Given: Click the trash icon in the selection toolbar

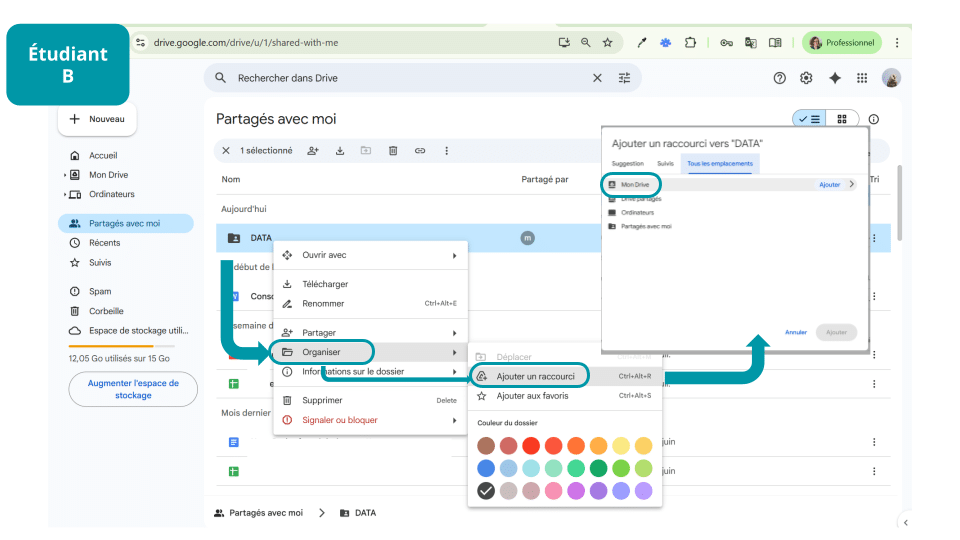Looking at the screenshot, I should pos(393,151).
